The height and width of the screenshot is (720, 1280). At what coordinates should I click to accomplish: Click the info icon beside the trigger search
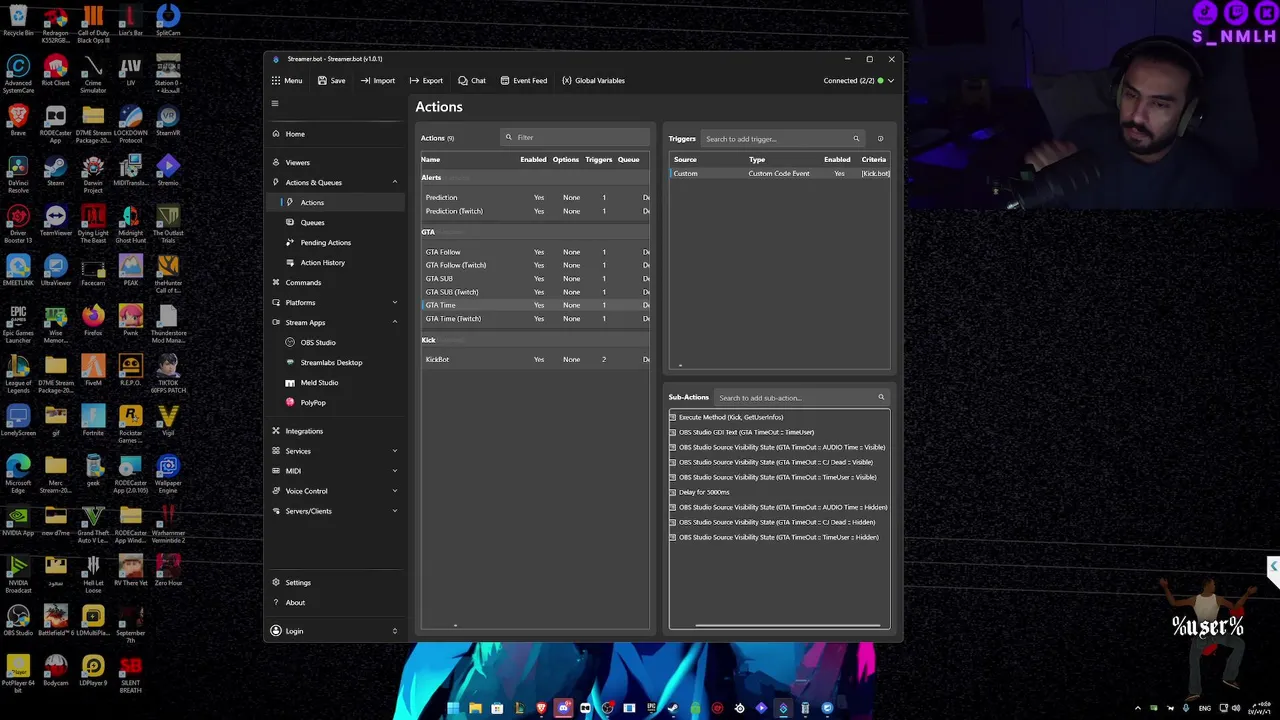(880, 139)
